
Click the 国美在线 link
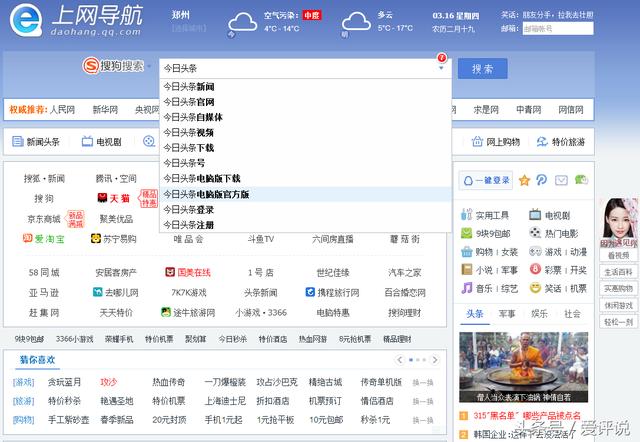pos(188,272)
